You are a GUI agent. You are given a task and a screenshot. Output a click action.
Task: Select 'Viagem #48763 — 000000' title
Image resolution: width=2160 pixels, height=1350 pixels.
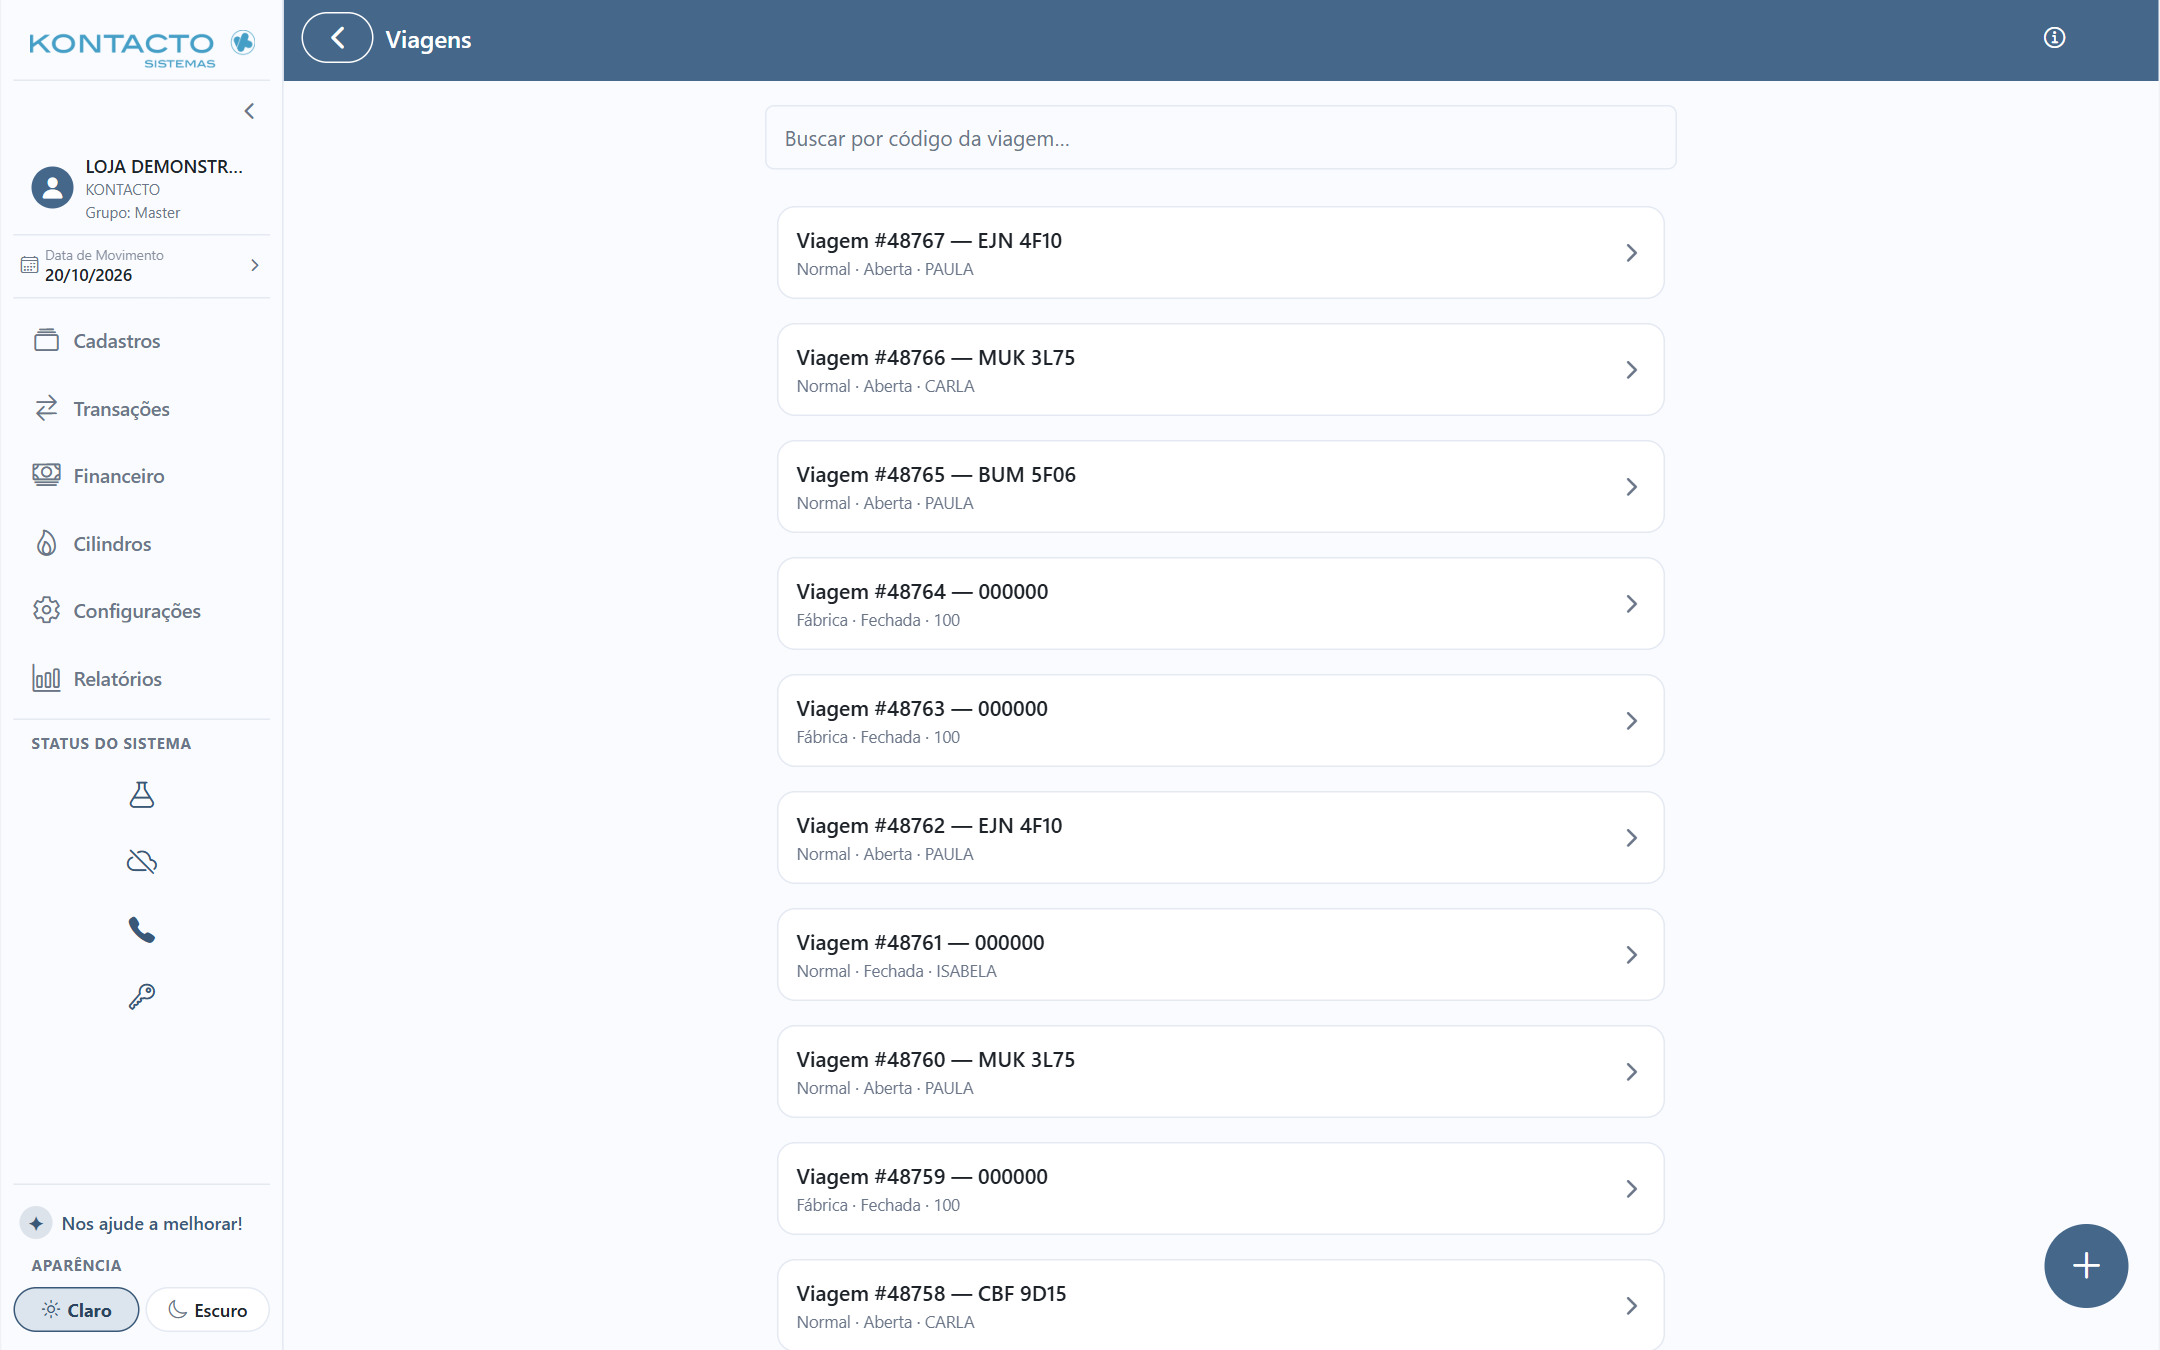922,709
